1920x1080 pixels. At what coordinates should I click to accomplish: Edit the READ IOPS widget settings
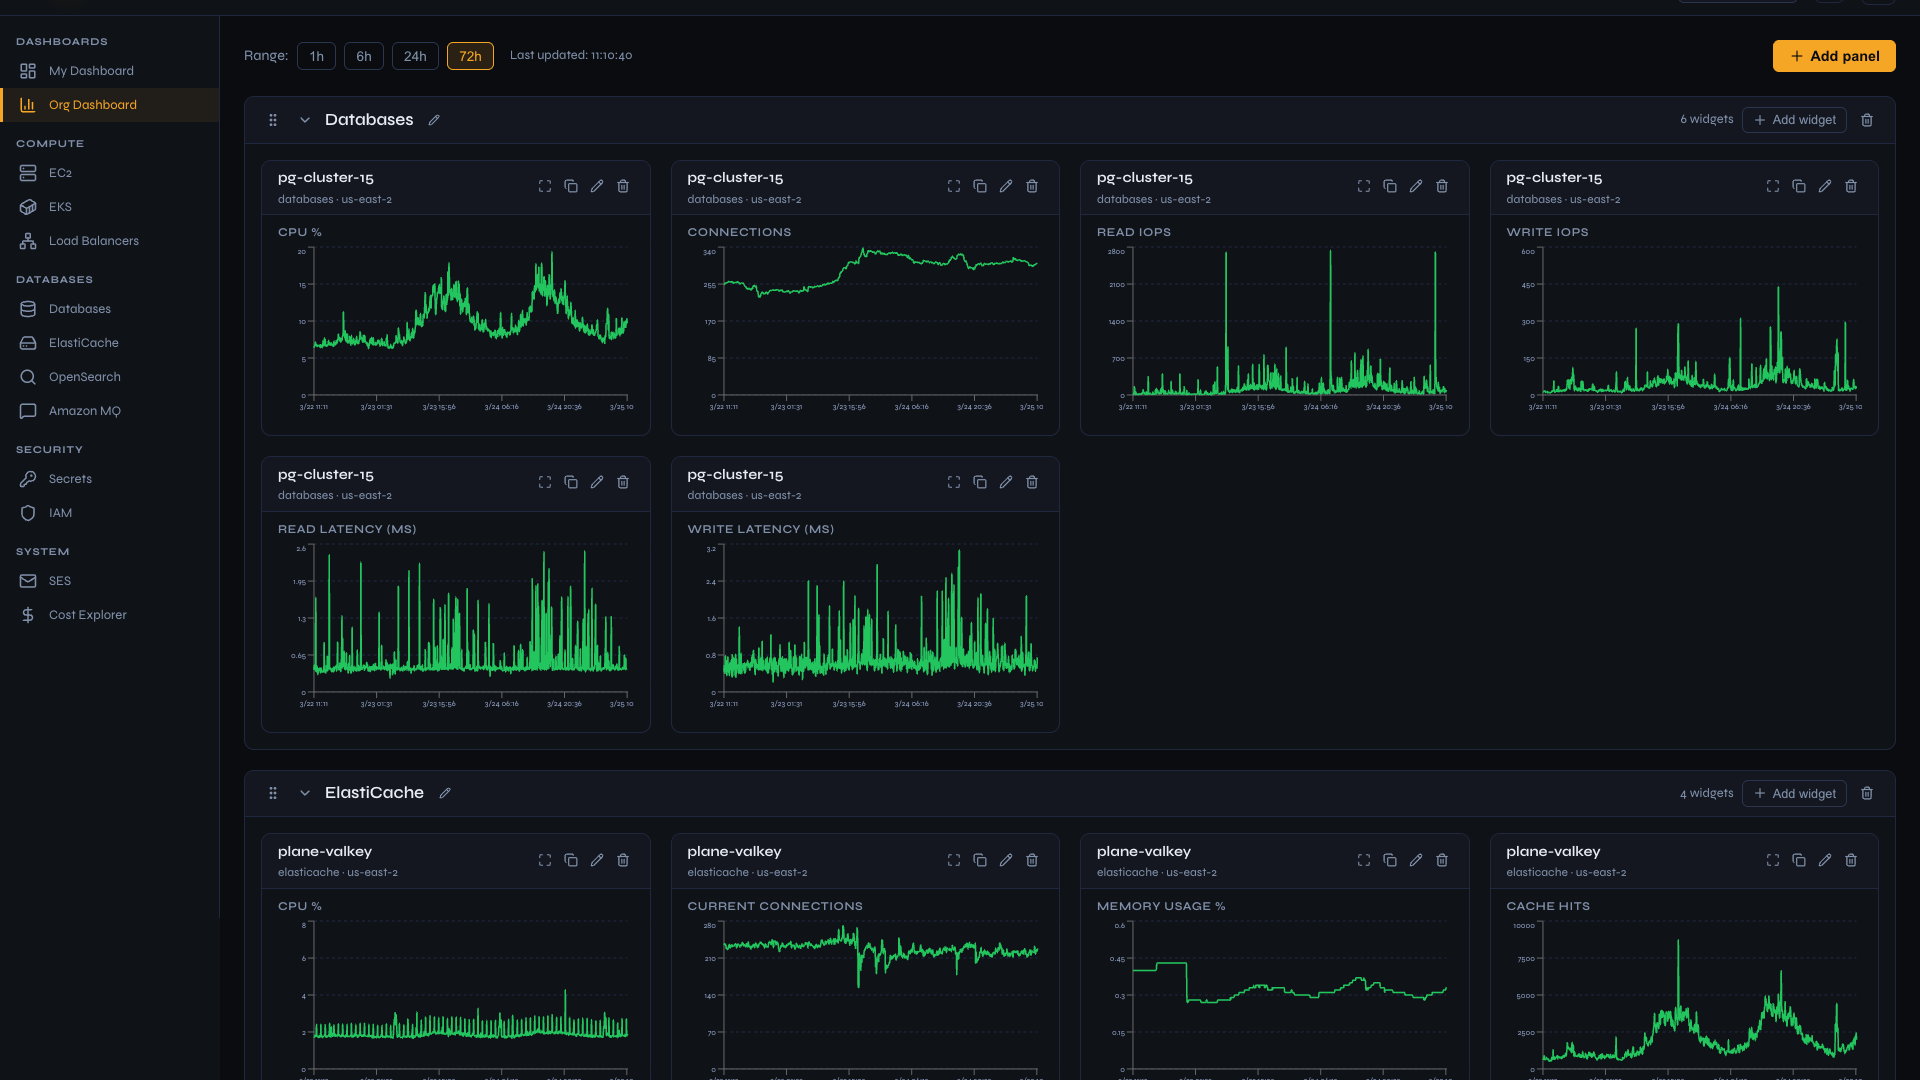click(1416, 186)
